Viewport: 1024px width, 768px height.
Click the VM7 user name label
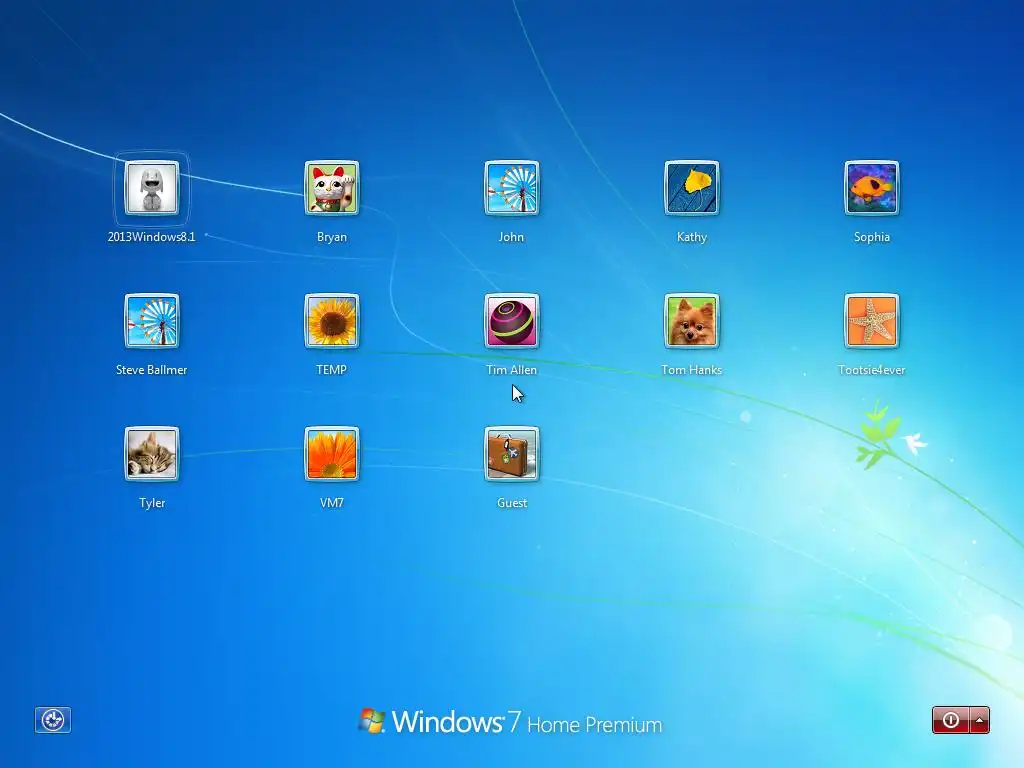(332, 503)
